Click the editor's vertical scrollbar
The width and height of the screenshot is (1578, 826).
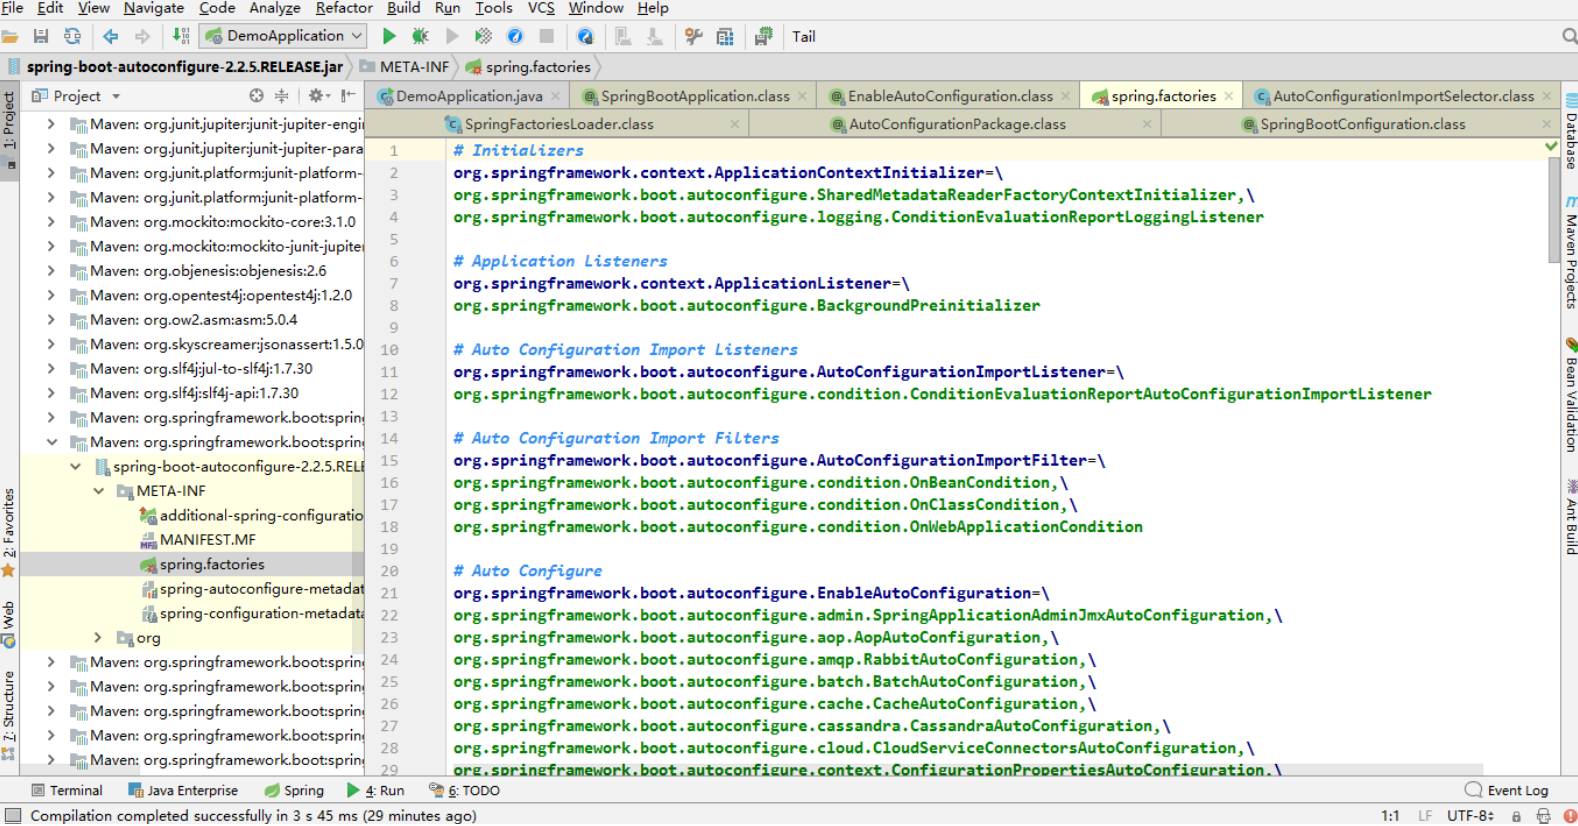click(1552, 210)
